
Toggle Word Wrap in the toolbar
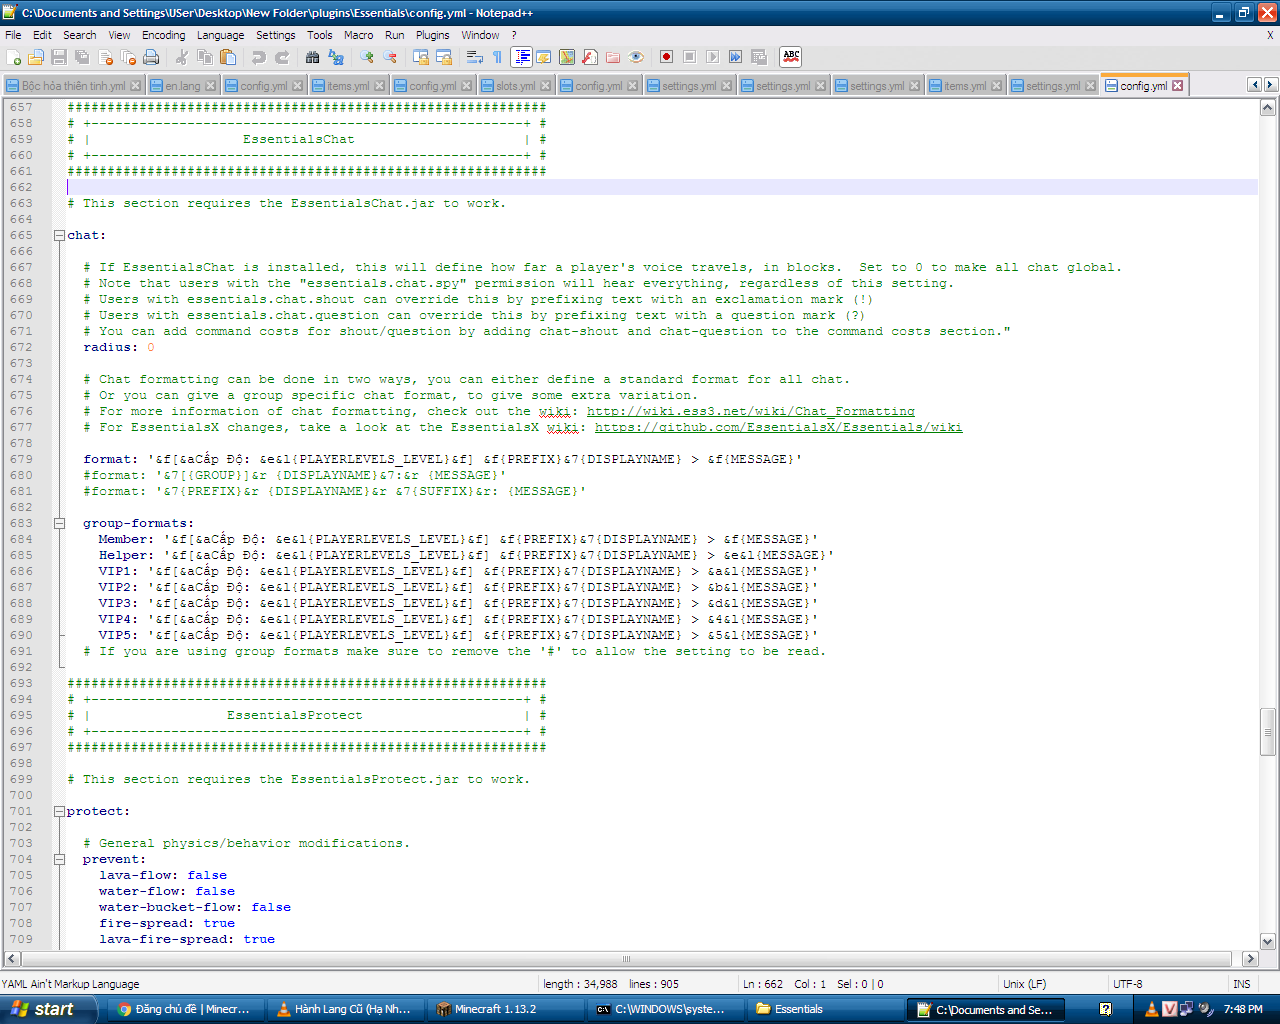475,58
